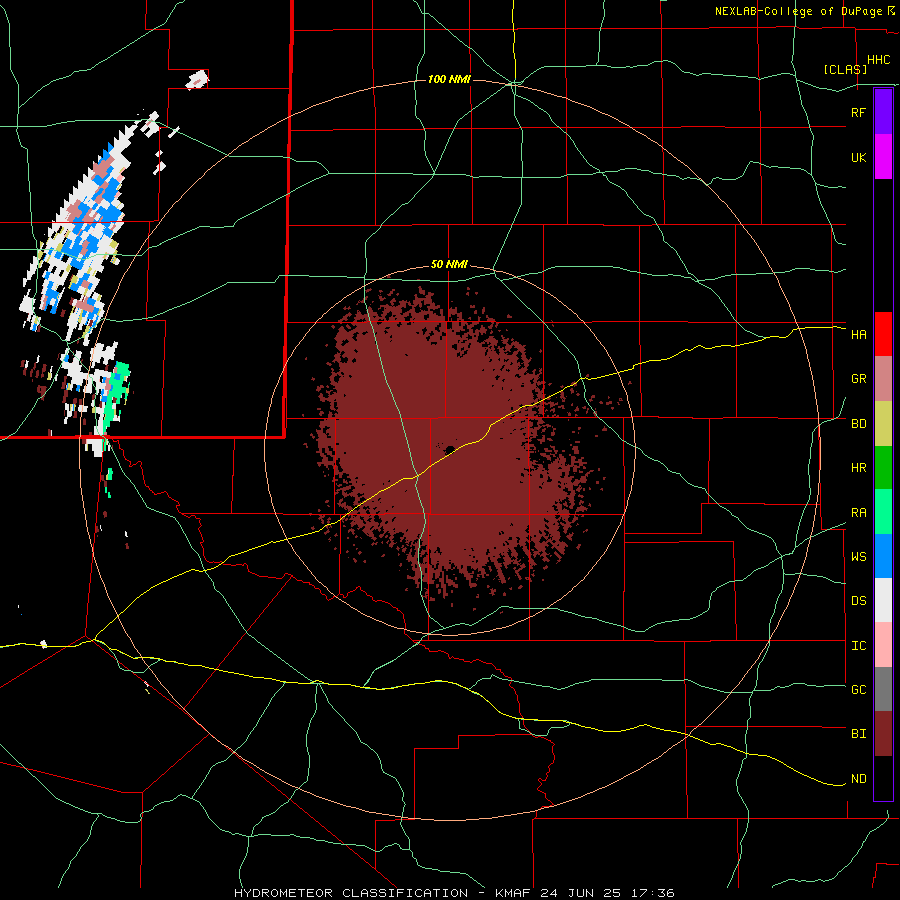Screen dimensions: 900x900
Task: Click the ND legend label
Action: tap(858, 779)
